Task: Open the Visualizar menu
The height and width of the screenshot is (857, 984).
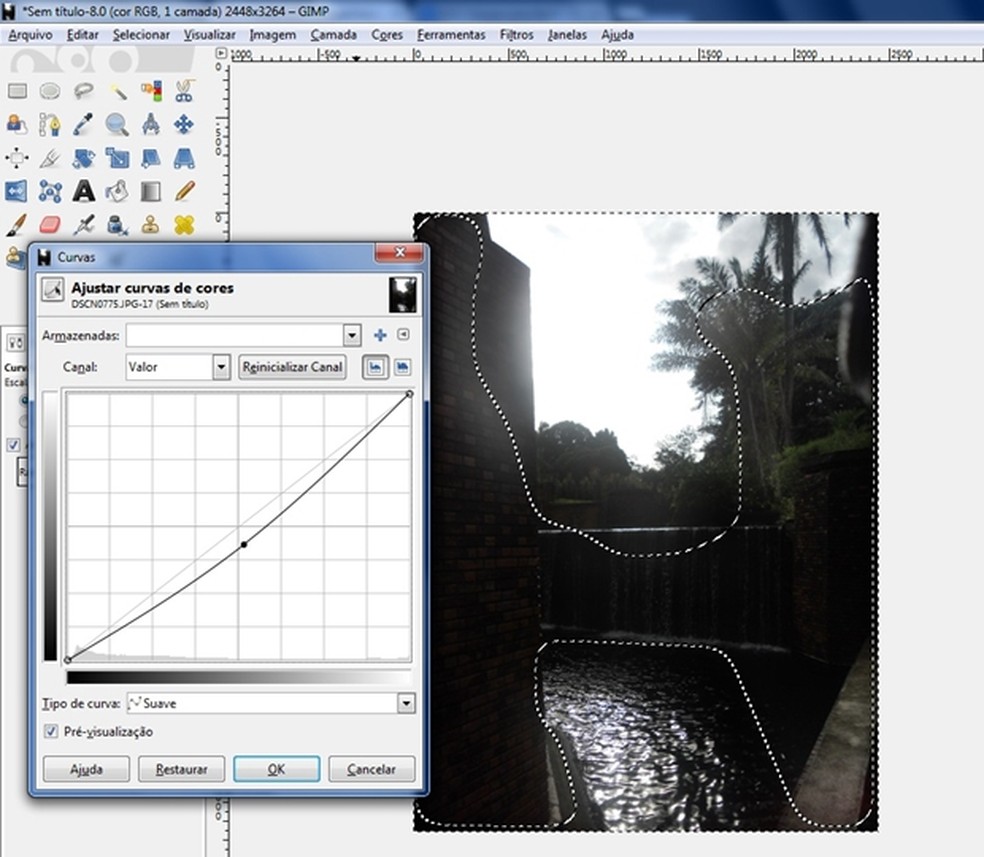Action: [210, 35]
